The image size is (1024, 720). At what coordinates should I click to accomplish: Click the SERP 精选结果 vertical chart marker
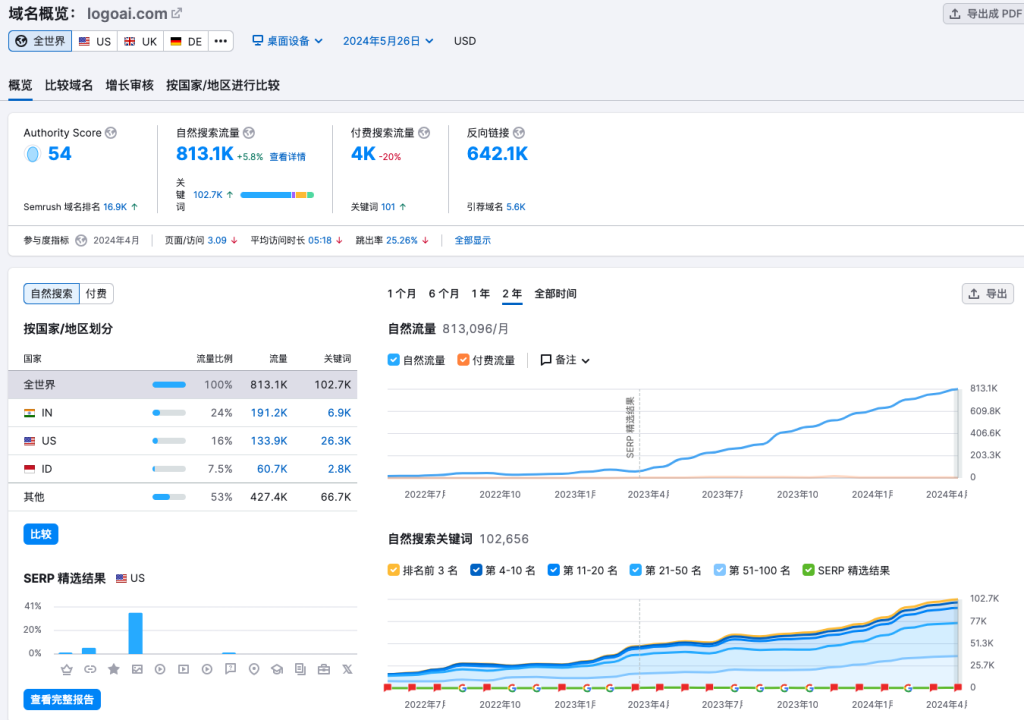(630, 427)
